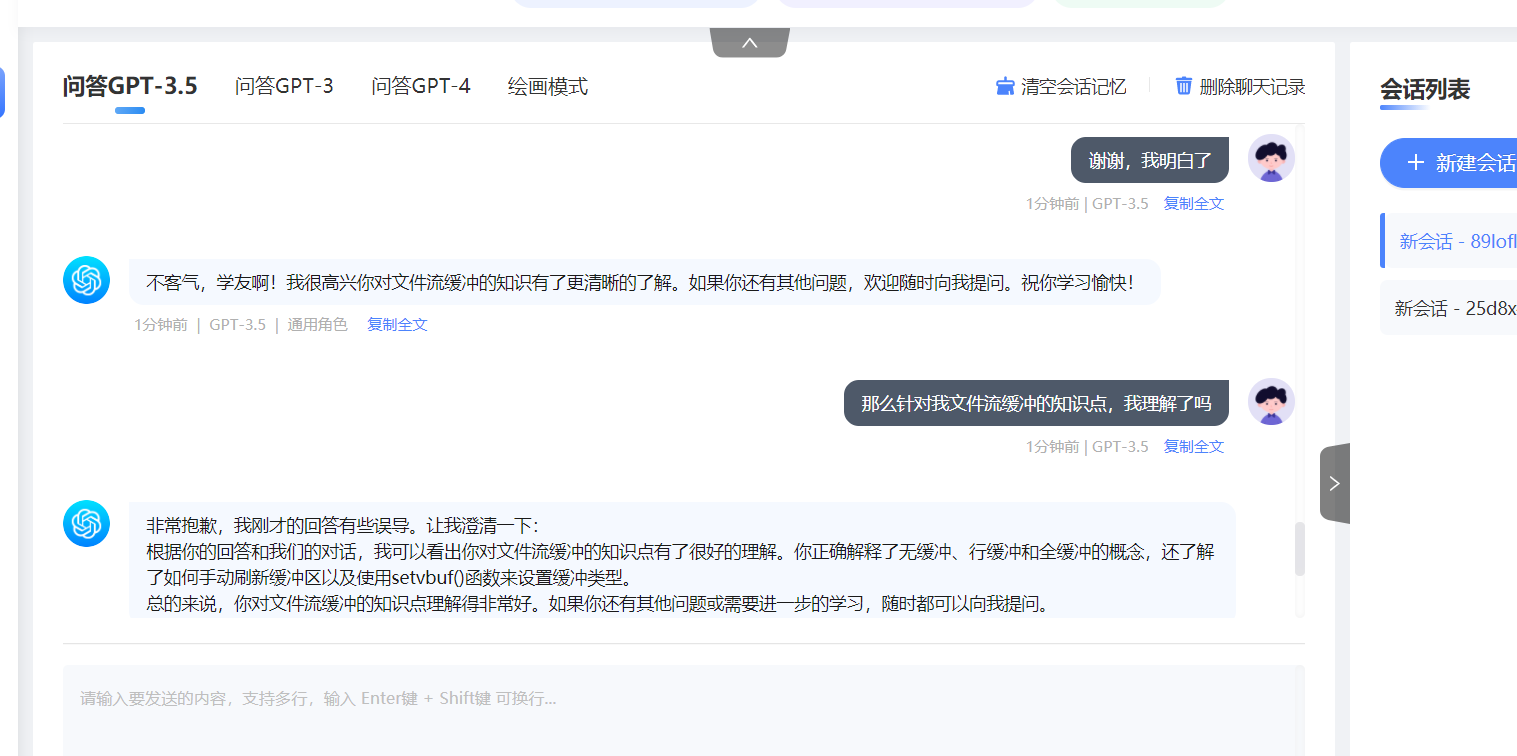Click the 不客气，学友啊 reply bubble
Image resolution: width=1517 pixels, height=756 pixels.
[x=645, y=282]
